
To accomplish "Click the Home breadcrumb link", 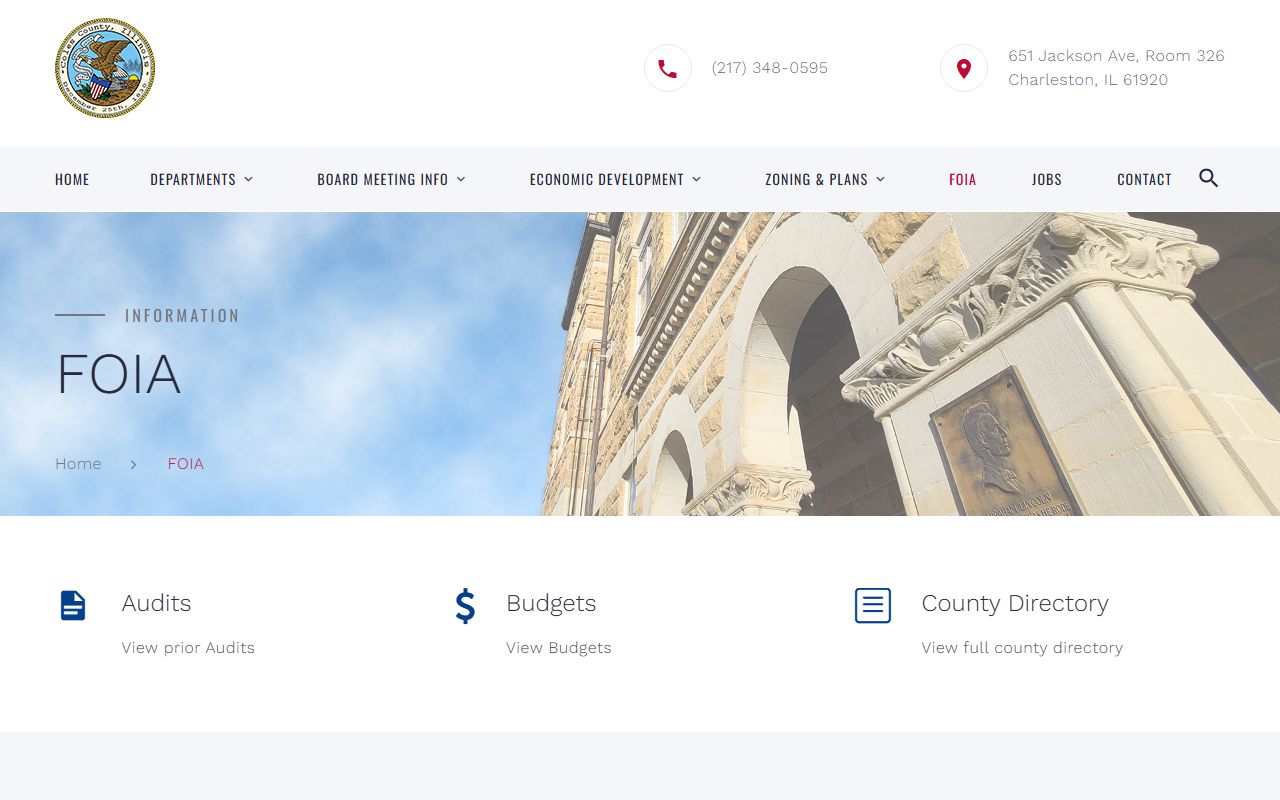I will tap(78, 464).
